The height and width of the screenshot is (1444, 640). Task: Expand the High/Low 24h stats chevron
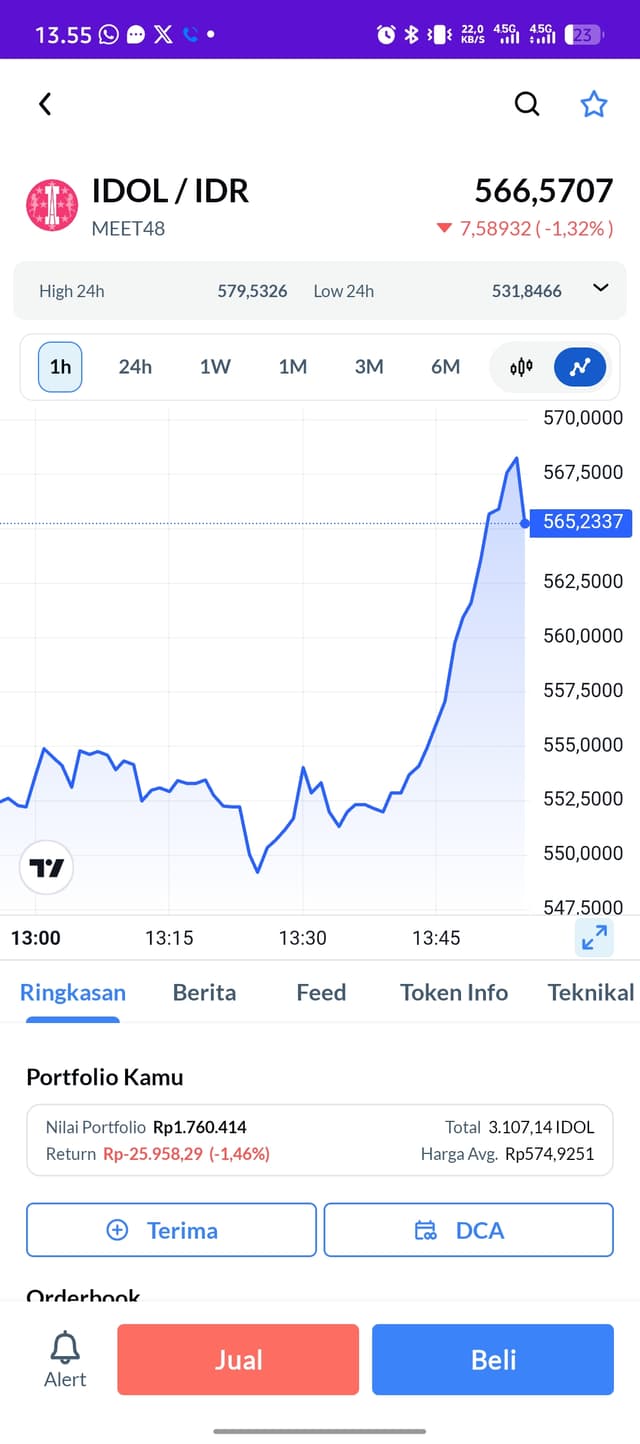pyautogui.click(x=600, y=288)
